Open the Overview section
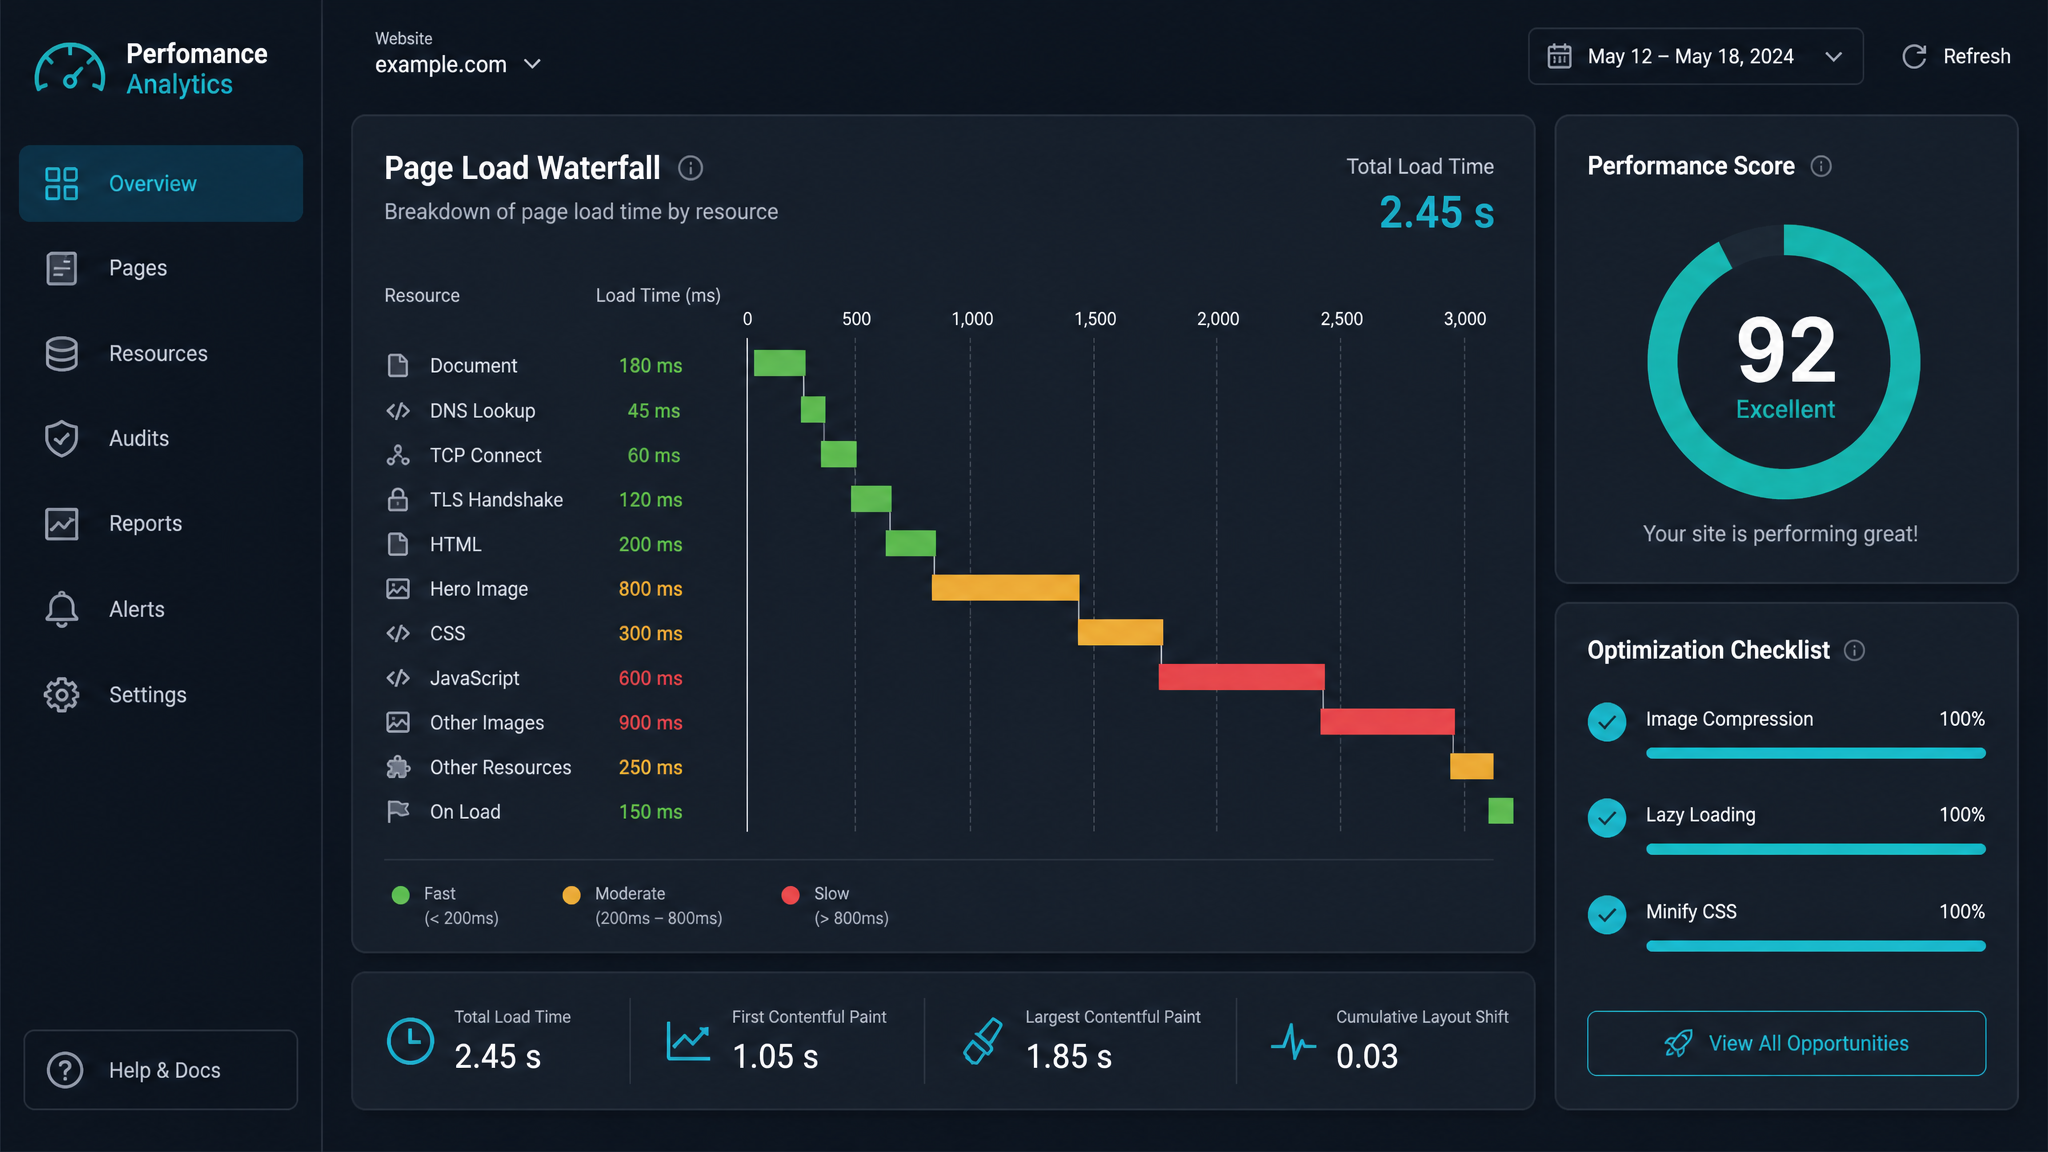The width and height of the screenshot is (2048, 1152). pyautogui.click(x=161, y=184)
